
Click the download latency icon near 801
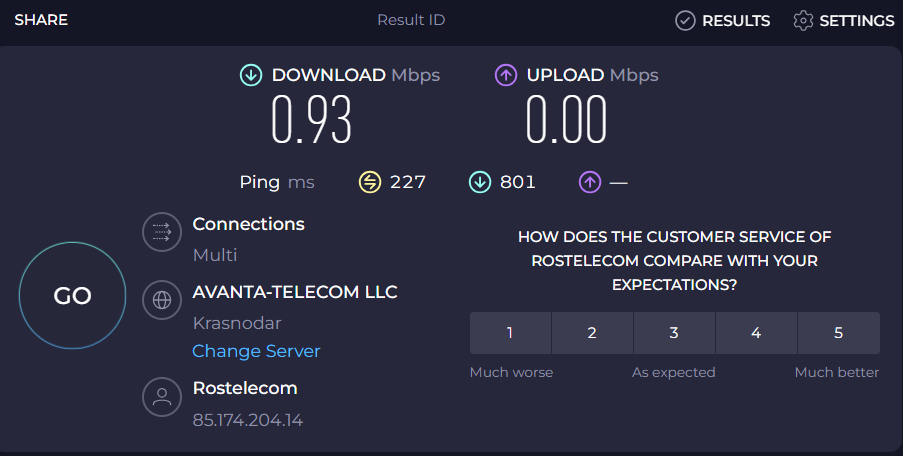tap(480, 182)
